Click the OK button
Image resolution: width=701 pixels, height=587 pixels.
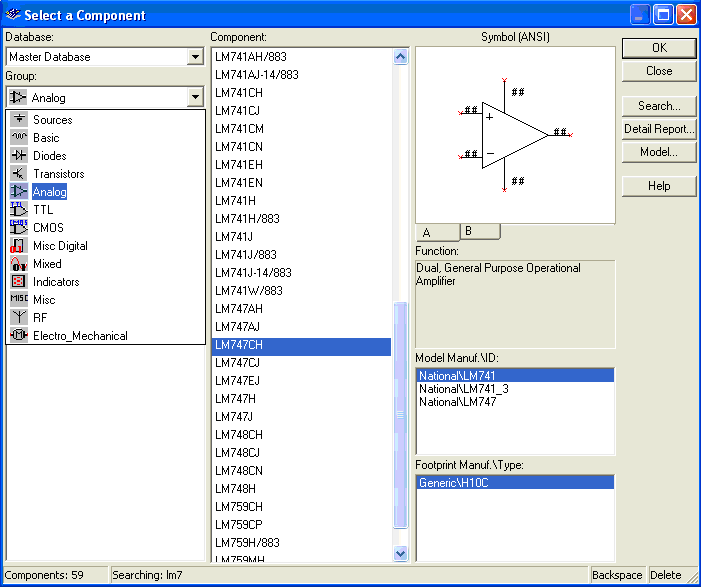[x=658, y=48]
